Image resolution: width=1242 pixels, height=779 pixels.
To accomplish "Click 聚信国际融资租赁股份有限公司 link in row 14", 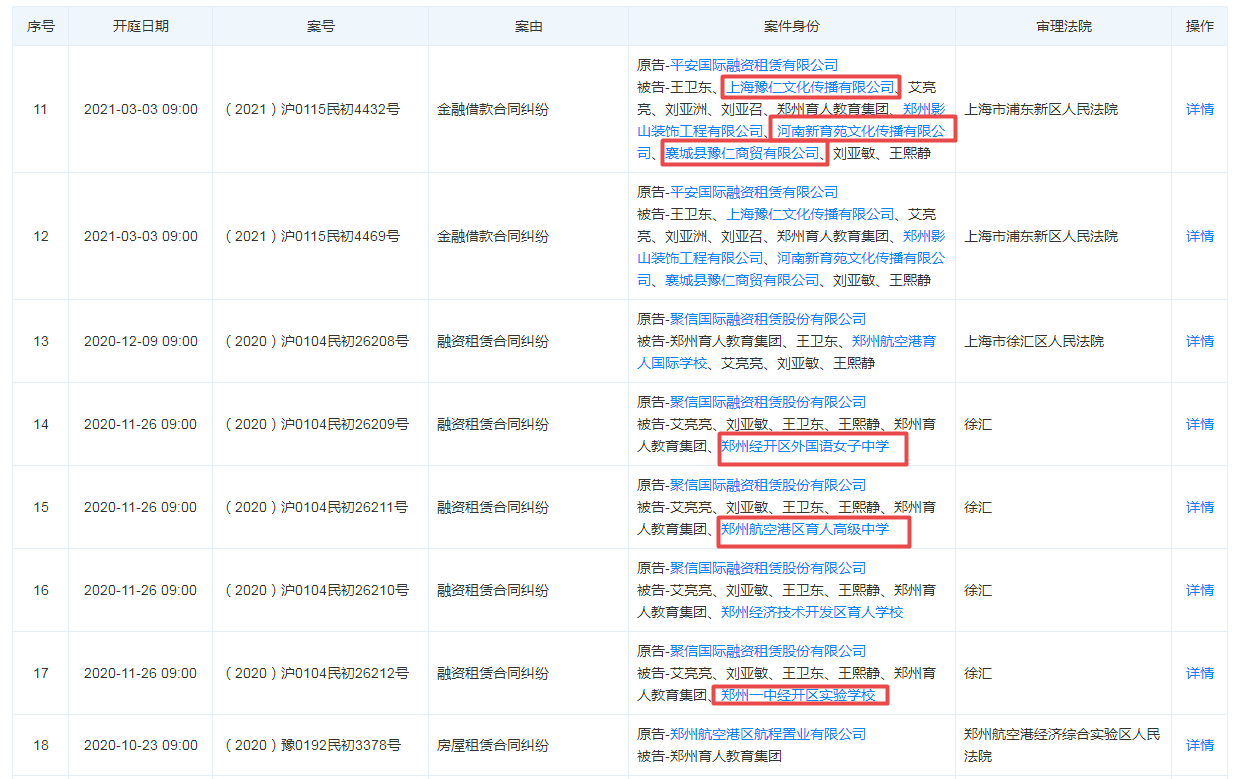I will pyautogui.click(x=768, y=402).
